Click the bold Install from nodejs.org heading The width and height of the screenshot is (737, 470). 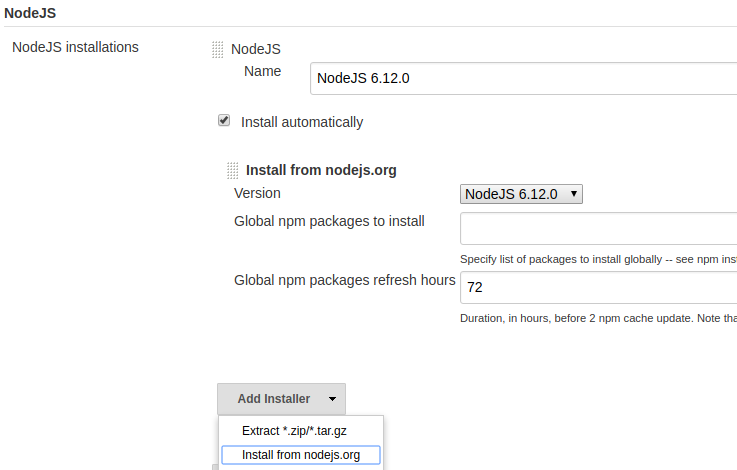coord(321,170)
